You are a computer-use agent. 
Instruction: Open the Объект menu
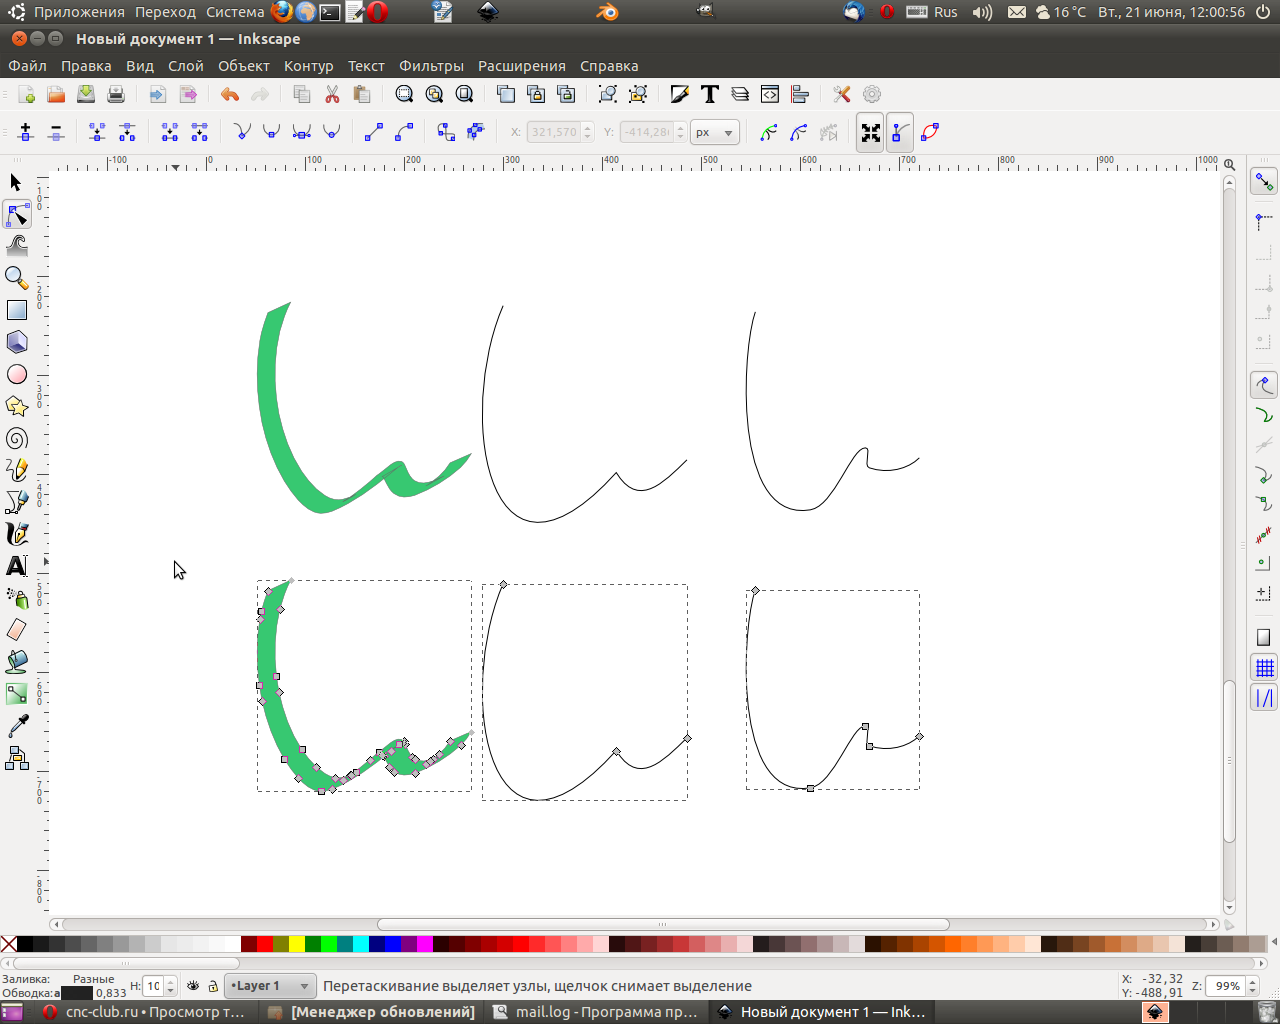point(244,66)
